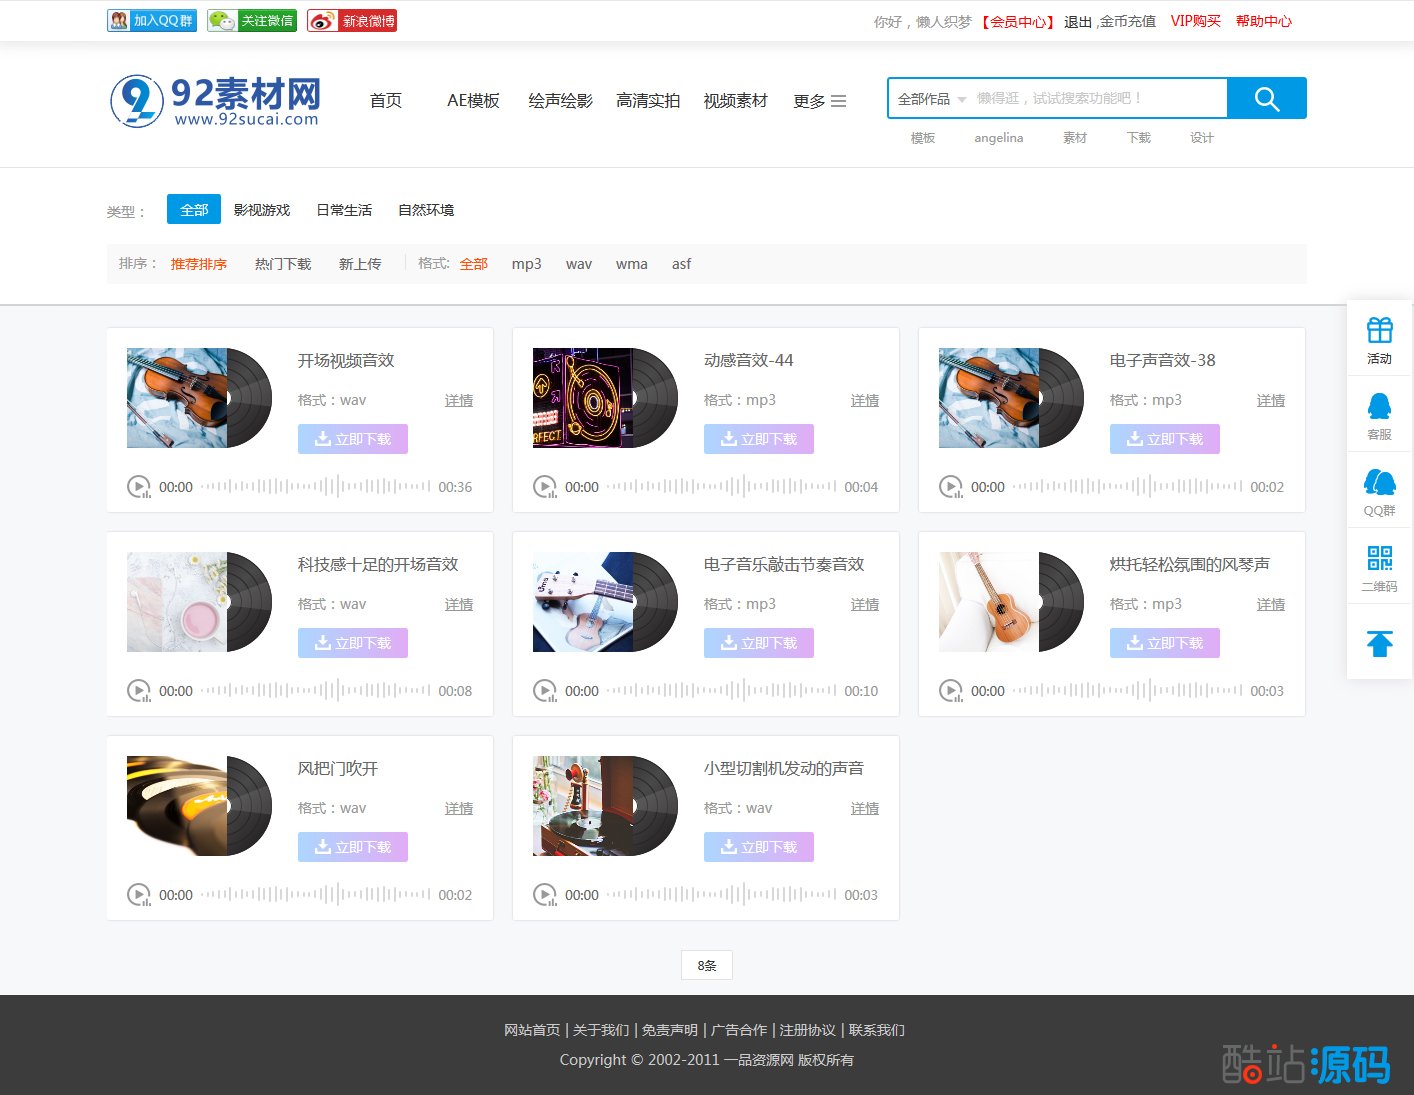Click the back-to-top arrow icon
1414x1095 pixels.
point(1379,643)
